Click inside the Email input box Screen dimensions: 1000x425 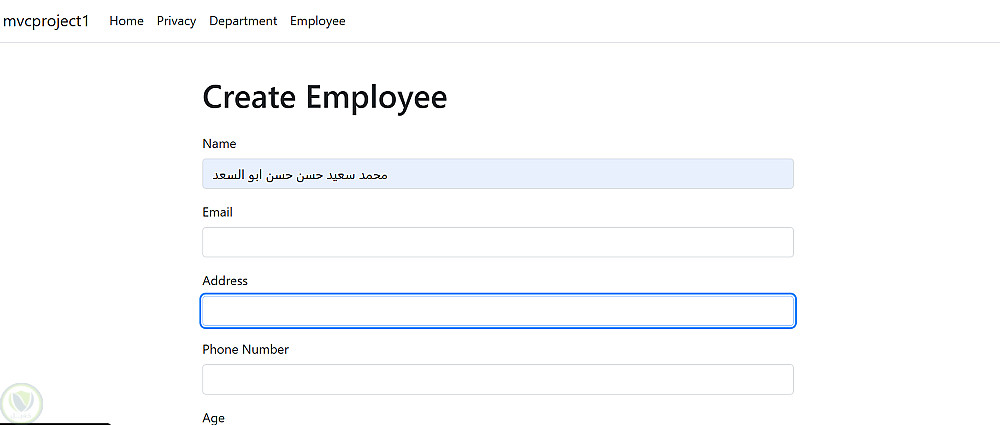click(x=498, y=242)
